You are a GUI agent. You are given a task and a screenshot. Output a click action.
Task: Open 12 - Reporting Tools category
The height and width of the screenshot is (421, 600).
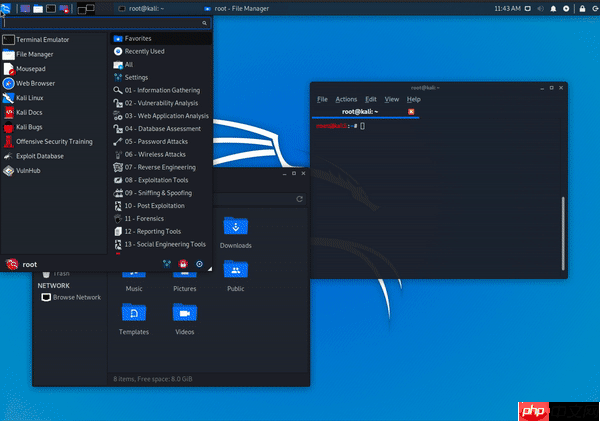tap(161, 231)
